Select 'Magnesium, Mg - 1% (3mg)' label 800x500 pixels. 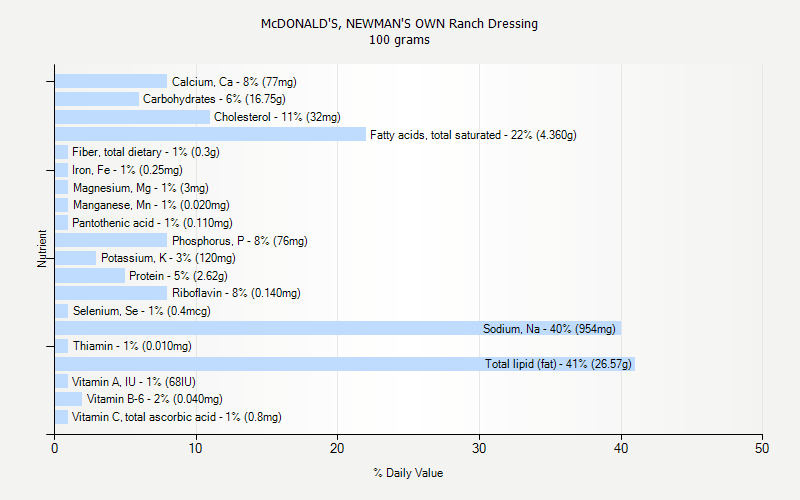coord(141,188)
